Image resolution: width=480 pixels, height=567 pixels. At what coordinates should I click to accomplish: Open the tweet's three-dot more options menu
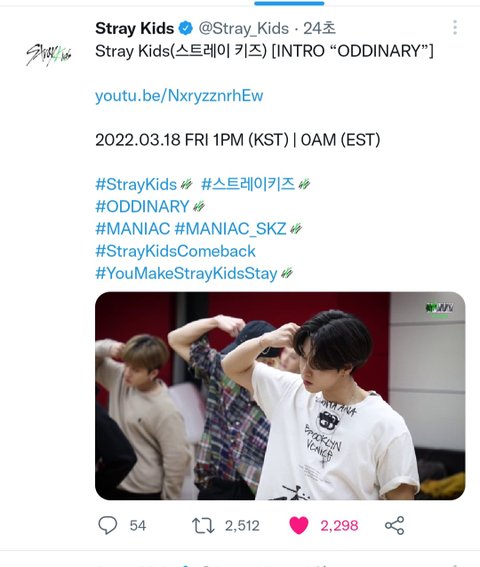point(455,27)
